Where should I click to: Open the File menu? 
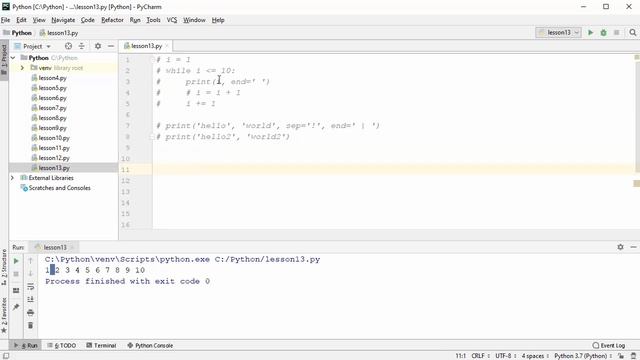point(5,20)
